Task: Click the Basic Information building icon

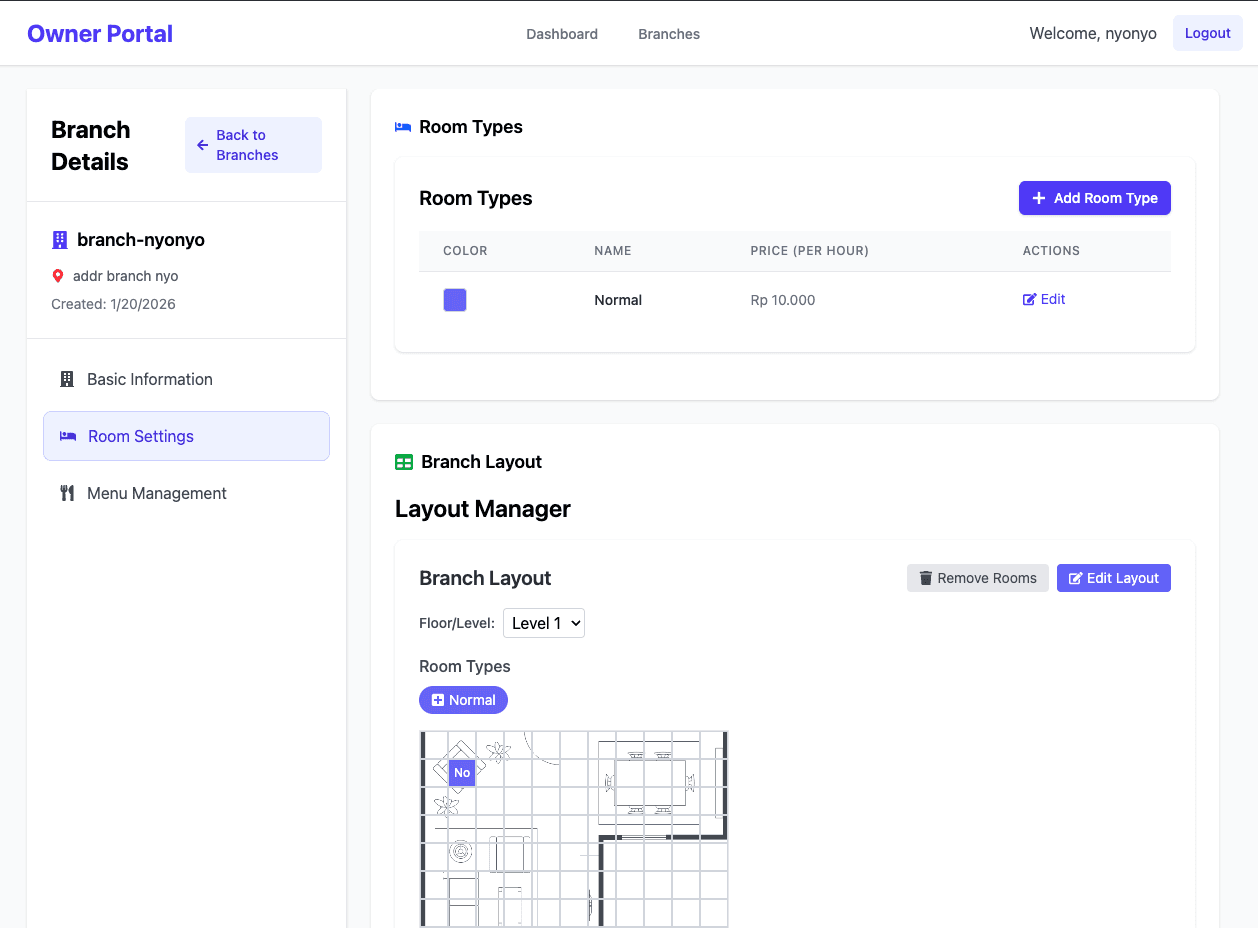Action: (x=66, y=379)
